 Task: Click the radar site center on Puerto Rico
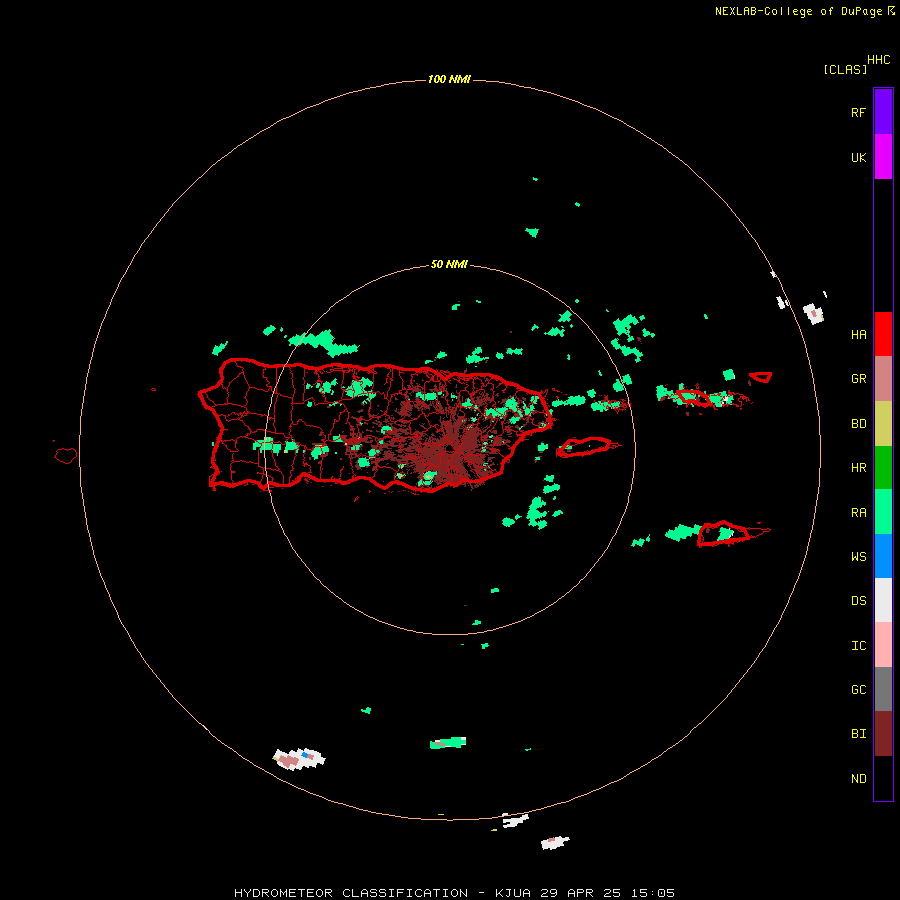(x=450, y=449)
